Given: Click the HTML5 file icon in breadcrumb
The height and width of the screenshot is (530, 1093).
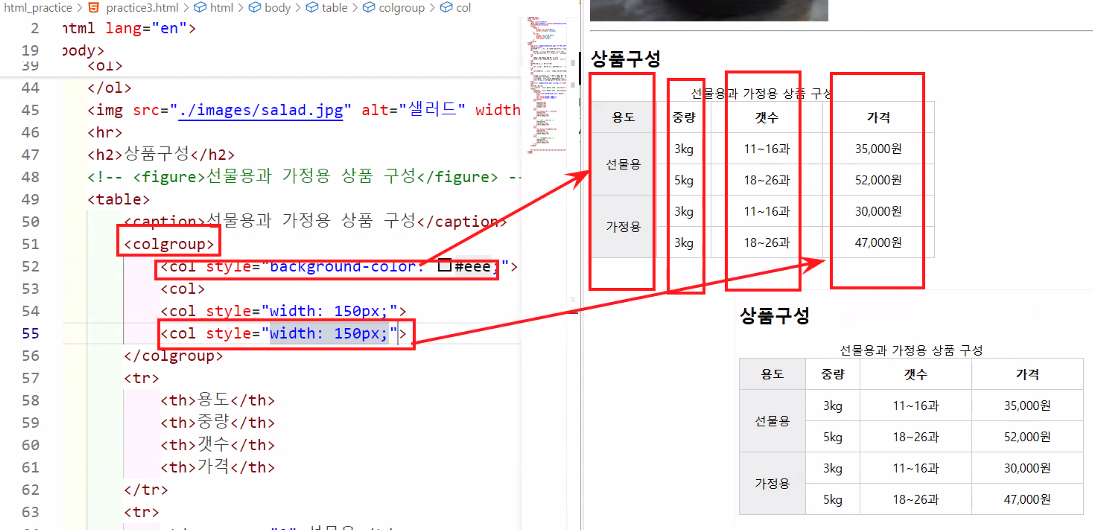Looking at the screenshot, I should coord(93,9).
